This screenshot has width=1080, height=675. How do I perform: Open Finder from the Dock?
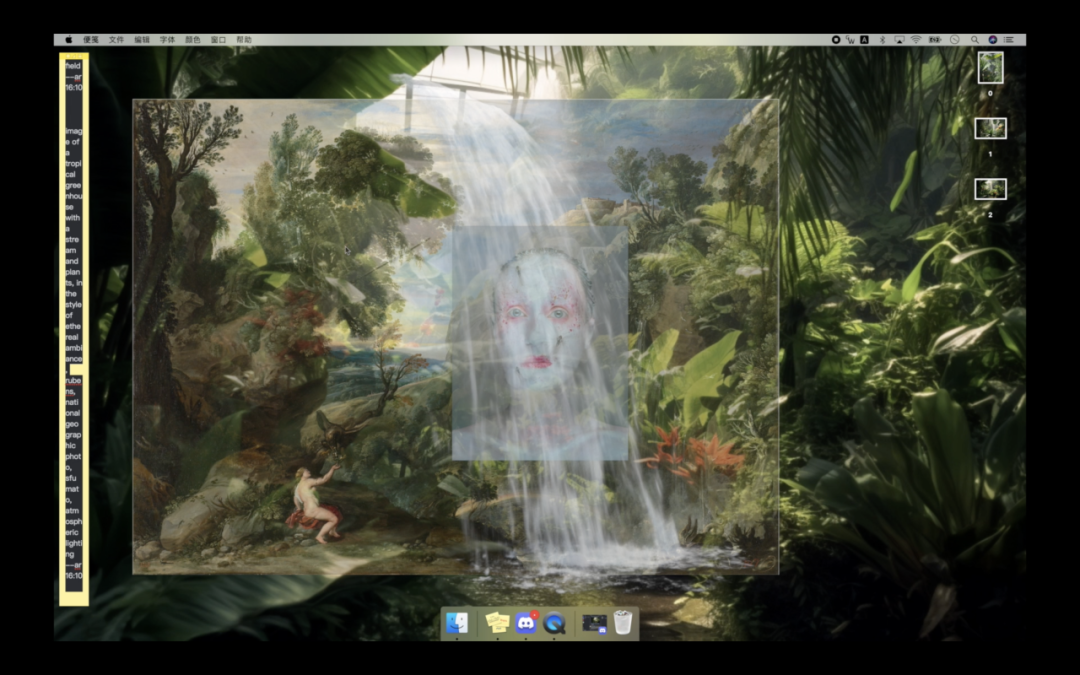tap(457, 623)
